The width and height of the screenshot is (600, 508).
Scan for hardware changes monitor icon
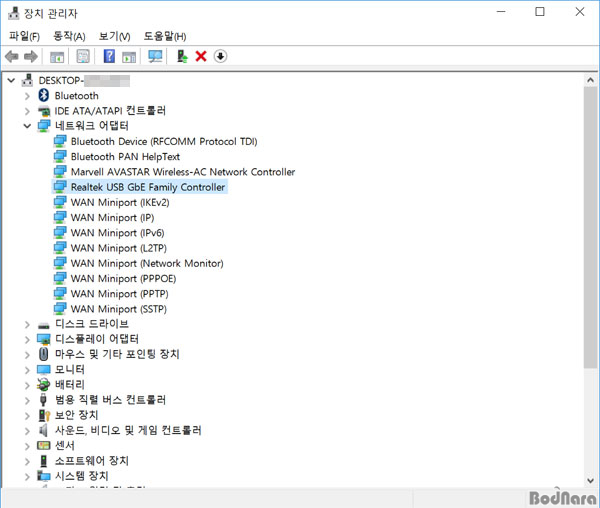(x=155, y=57)
